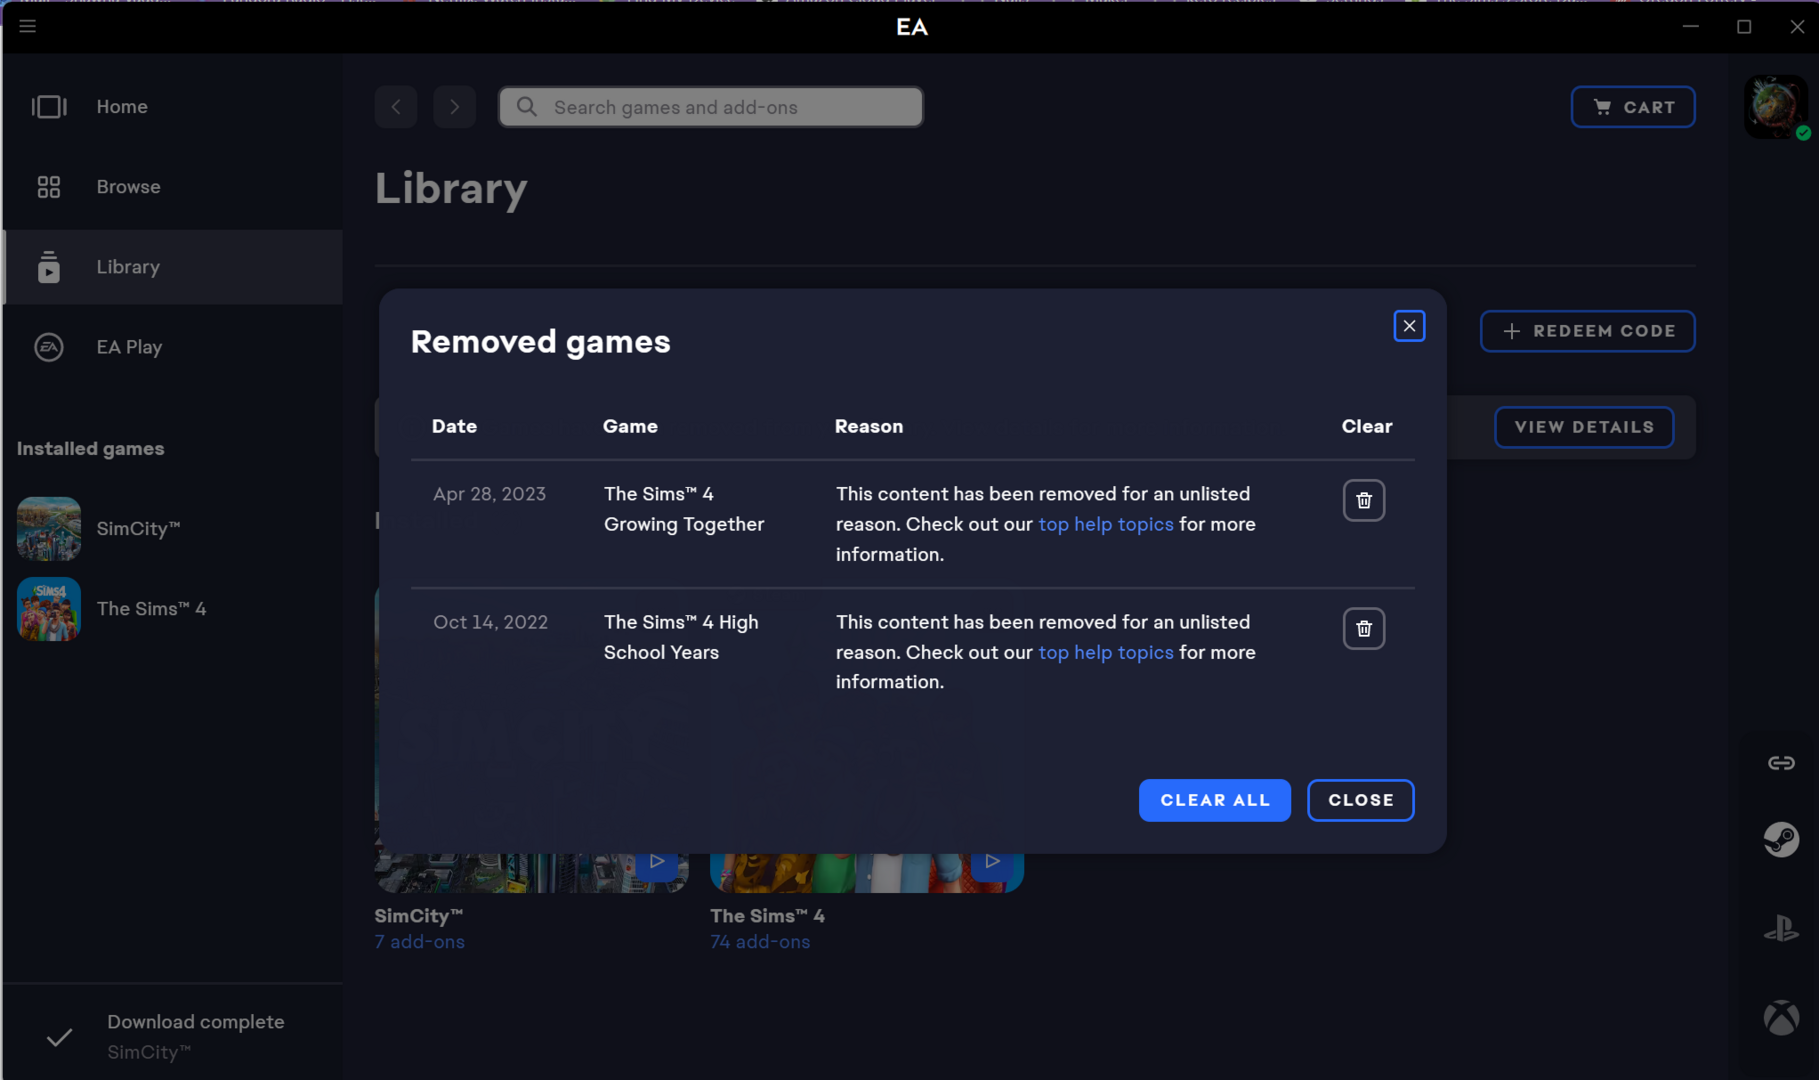
Task: Click the PlayStation icon
Action: [x=1781, y=930]
